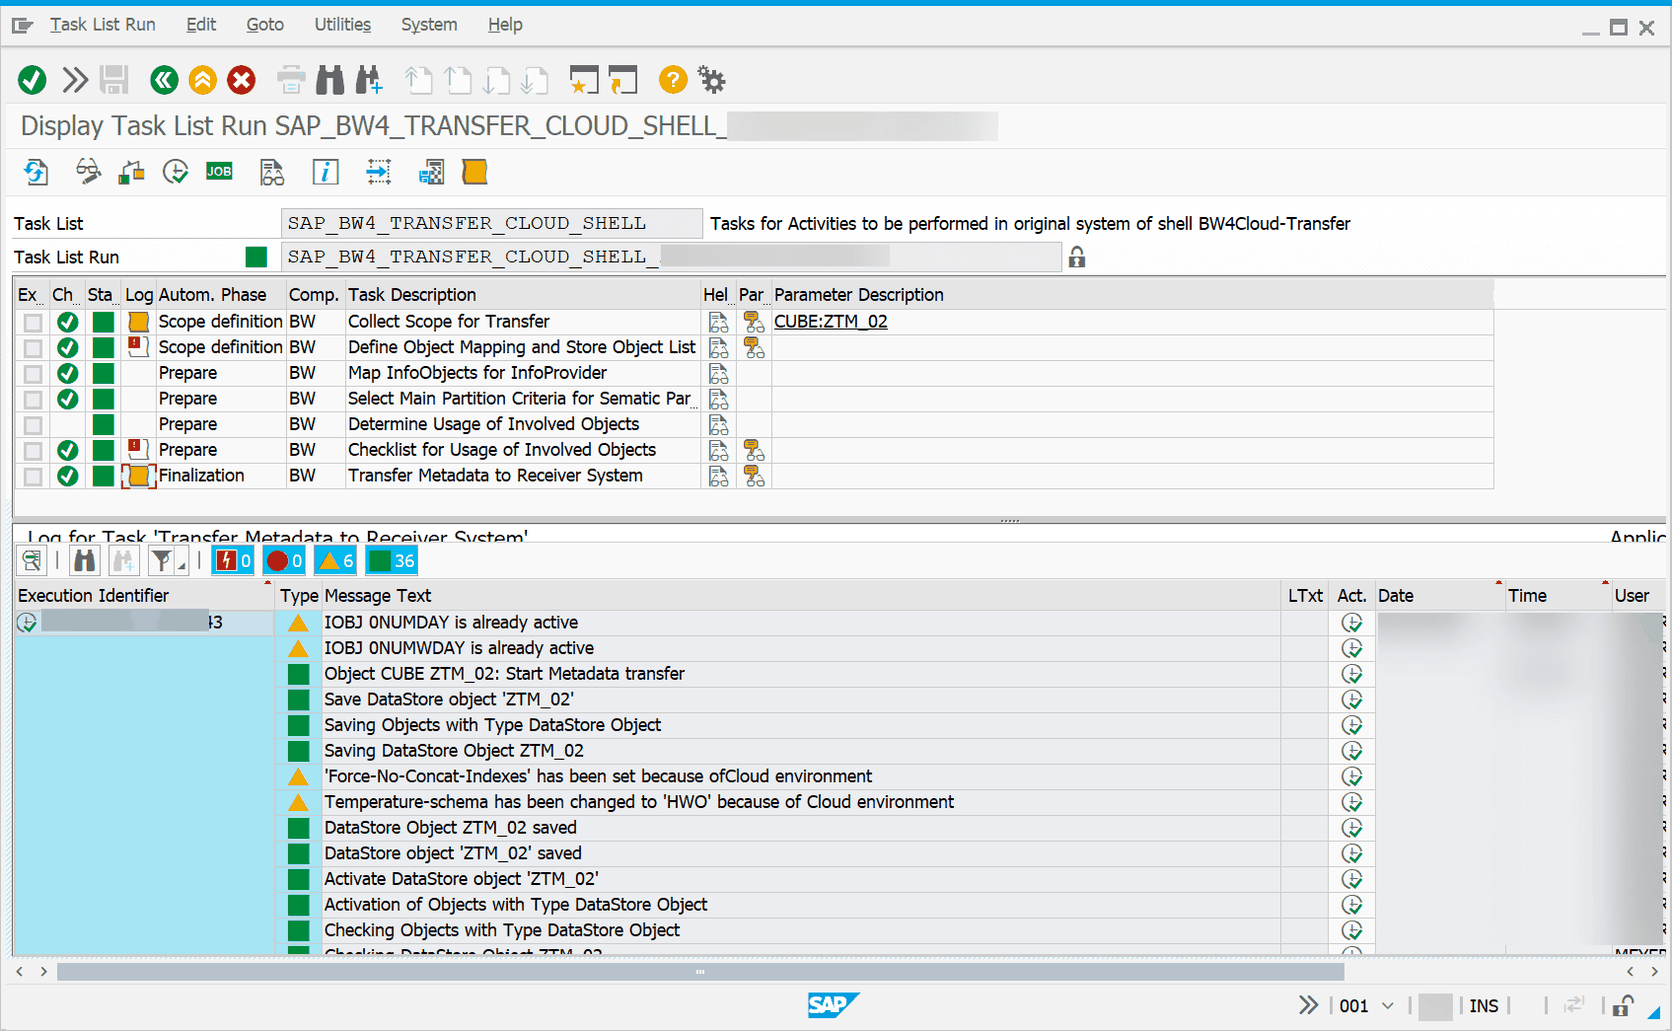Click the information icon in the toolbar
The image size is (1672, 1031).
(325, 172)
